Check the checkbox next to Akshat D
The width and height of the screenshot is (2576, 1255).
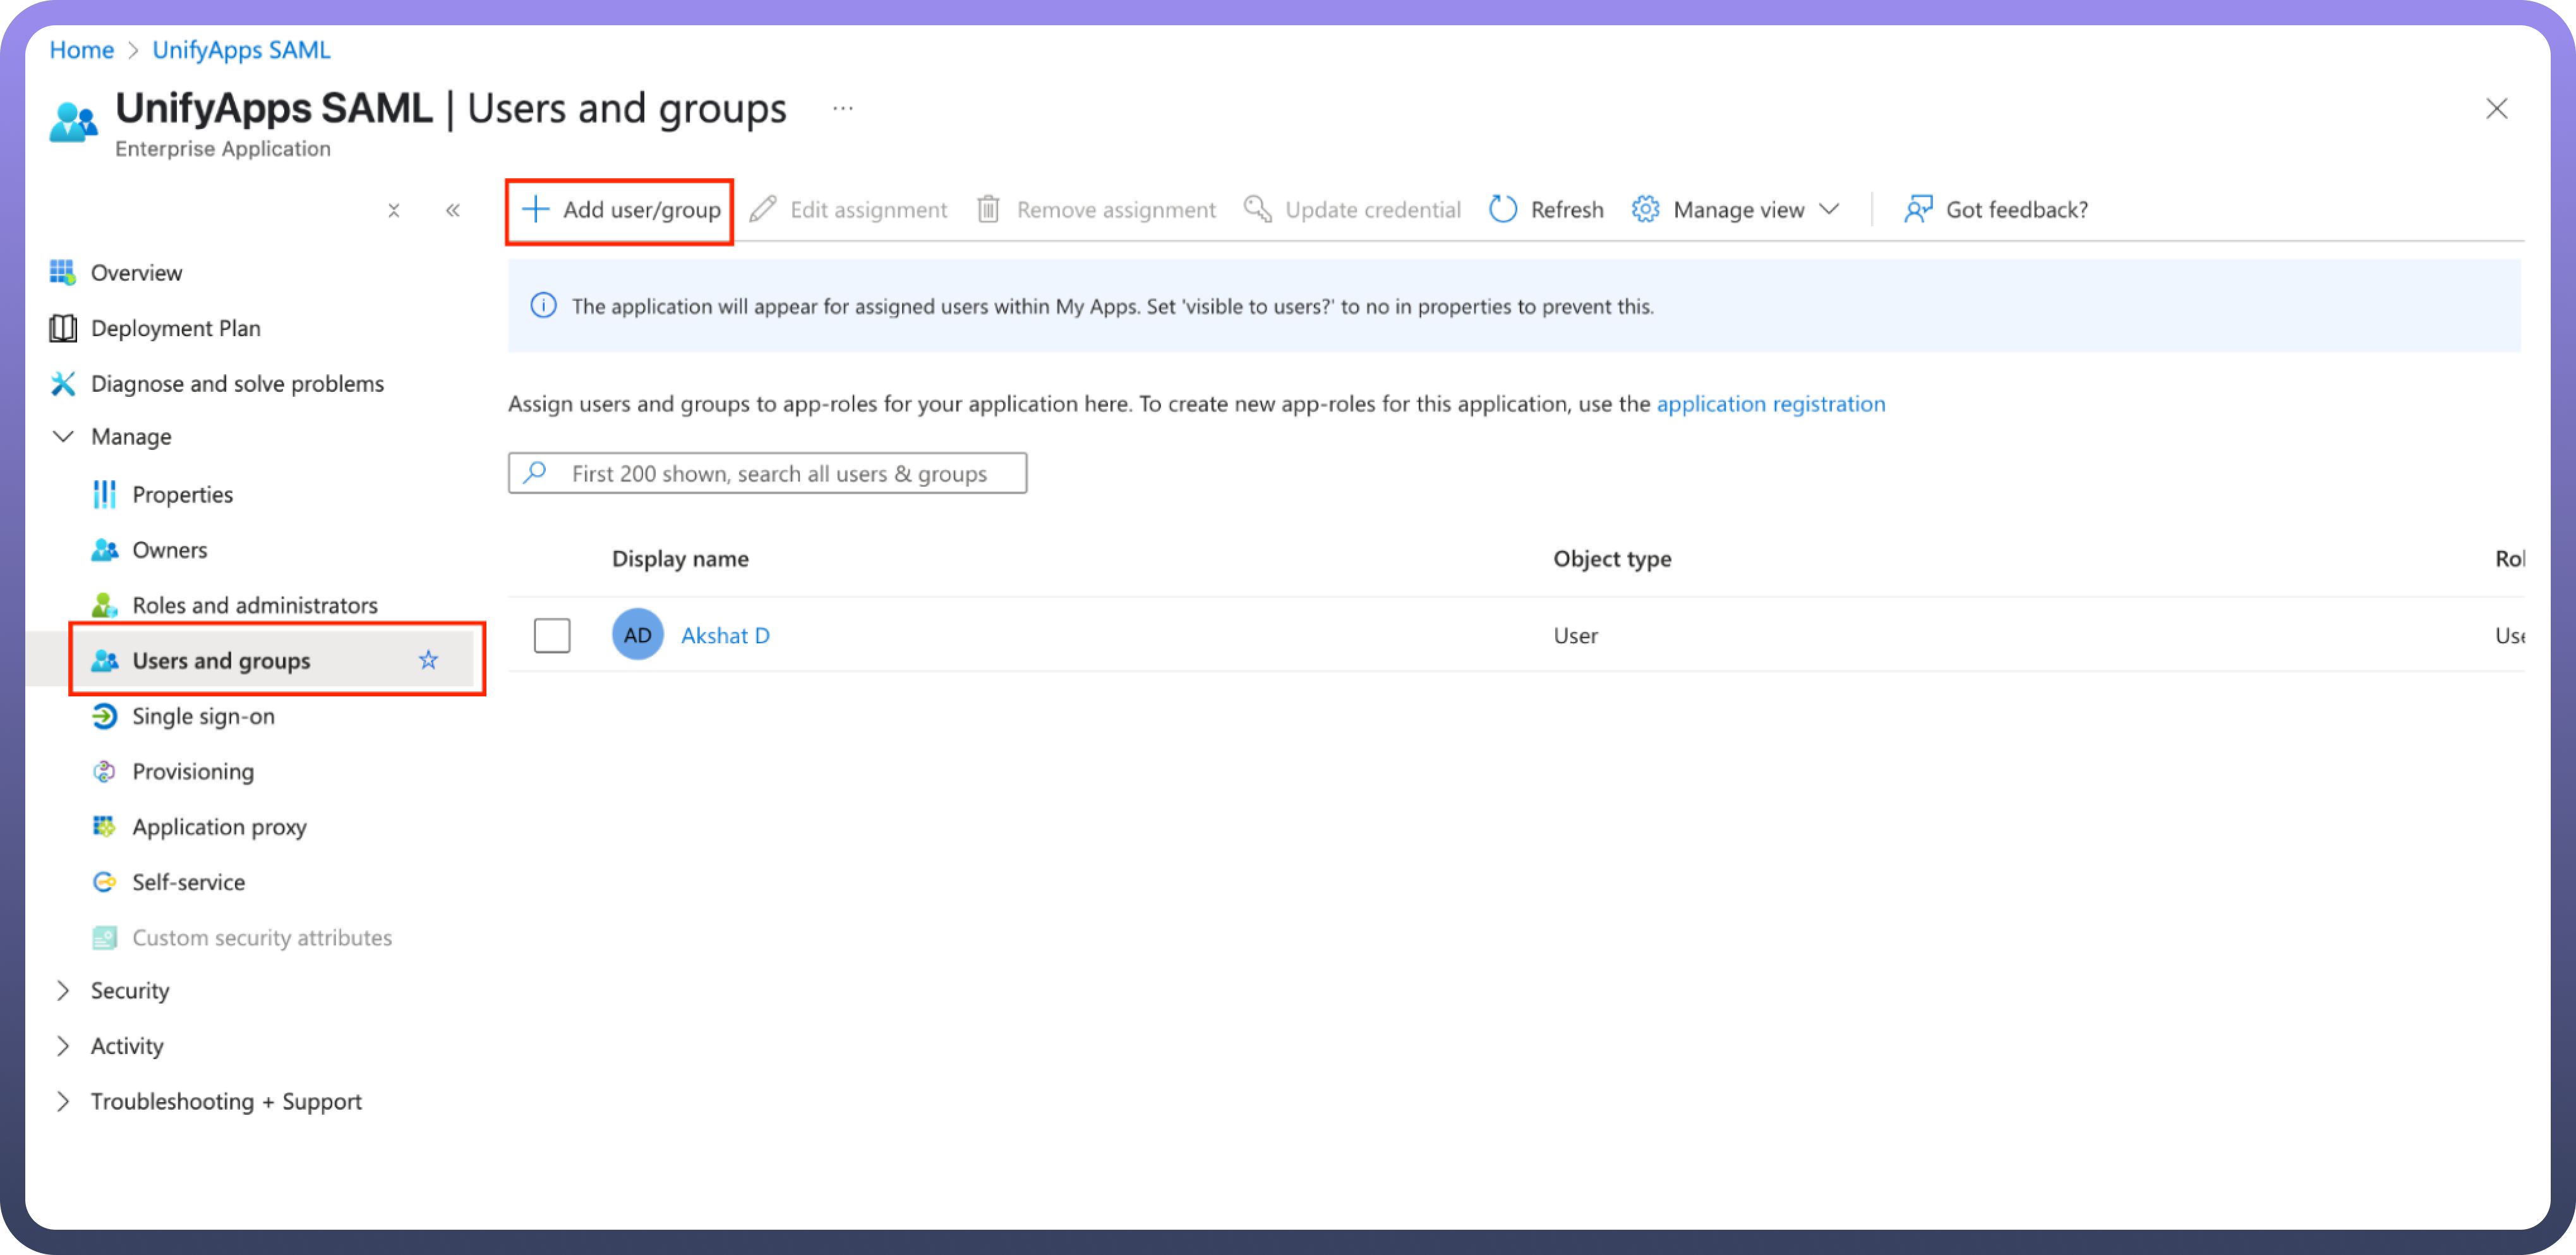[x=552, y=635]
